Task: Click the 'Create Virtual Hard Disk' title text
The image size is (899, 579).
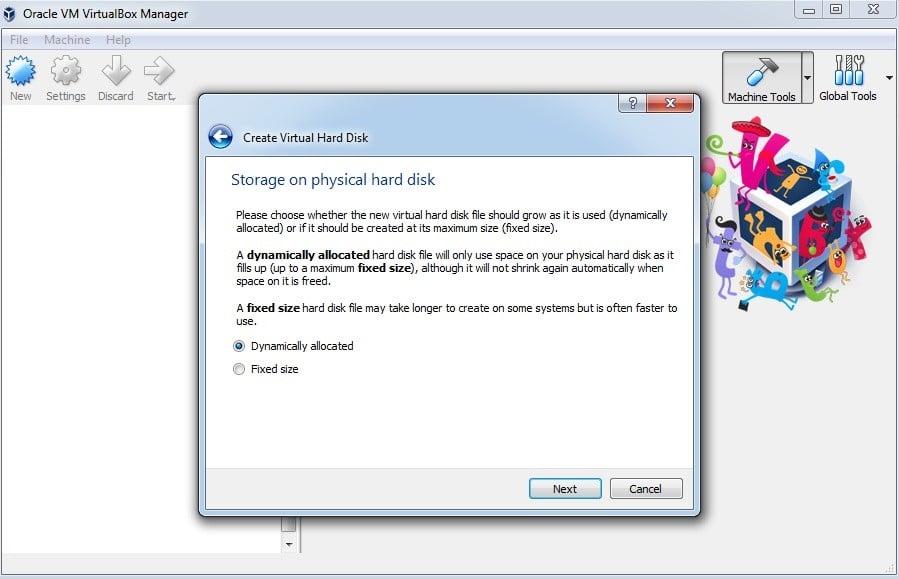Action: click(x=305, y=138)
